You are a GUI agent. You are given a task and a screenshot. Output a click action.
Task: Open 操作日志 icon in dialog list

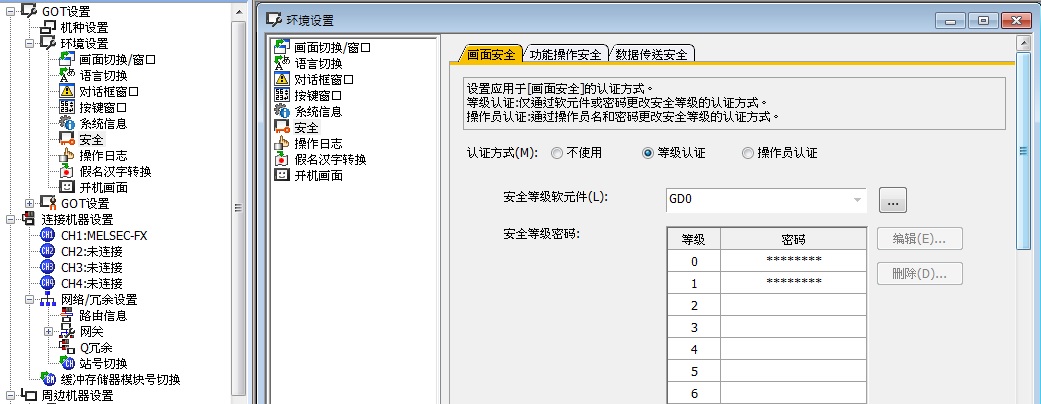pos(281,143)
